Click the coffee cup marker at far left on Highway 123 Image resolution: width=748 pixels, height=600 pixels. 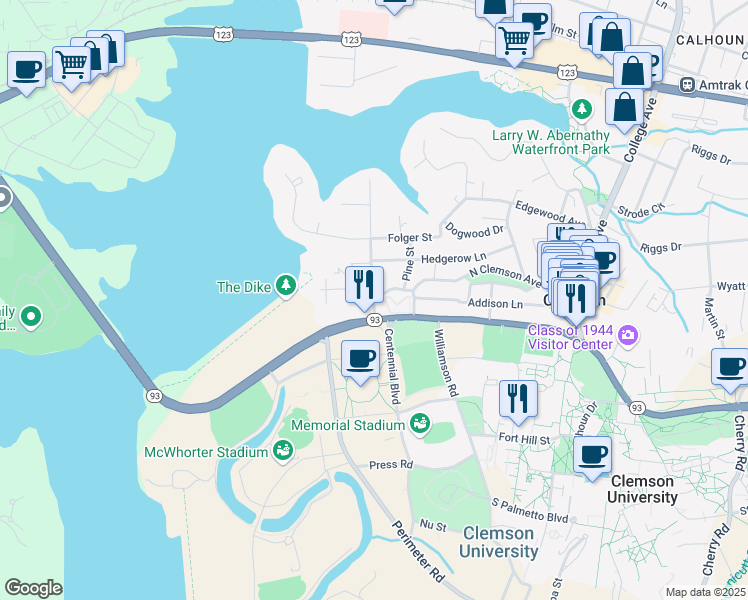(27, 72)
